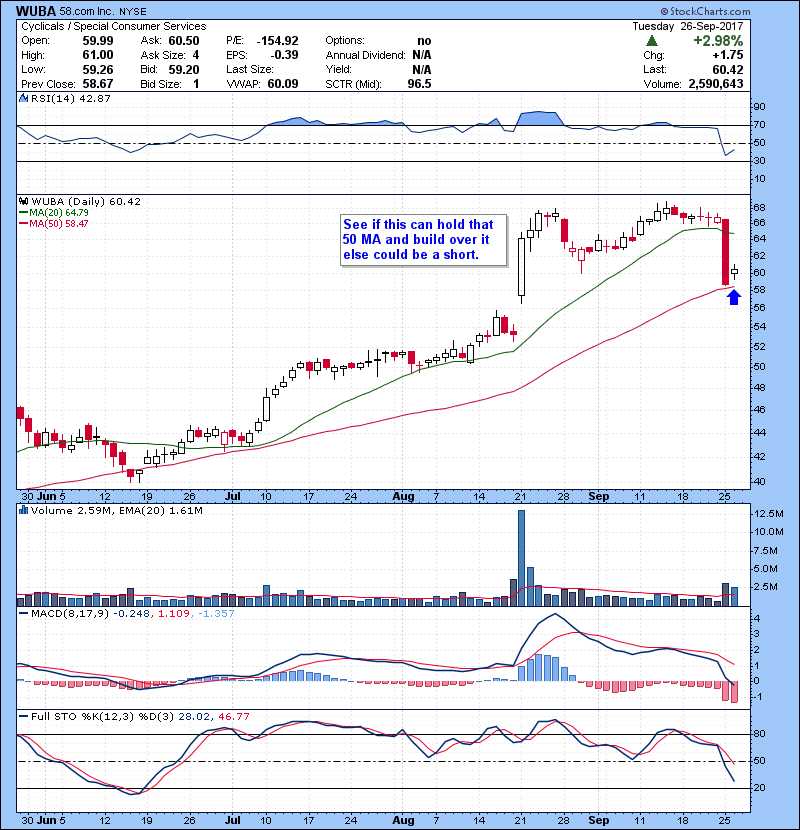Click the EPS value -0.39
Screen dimensions: 800x830
[284, 55]
